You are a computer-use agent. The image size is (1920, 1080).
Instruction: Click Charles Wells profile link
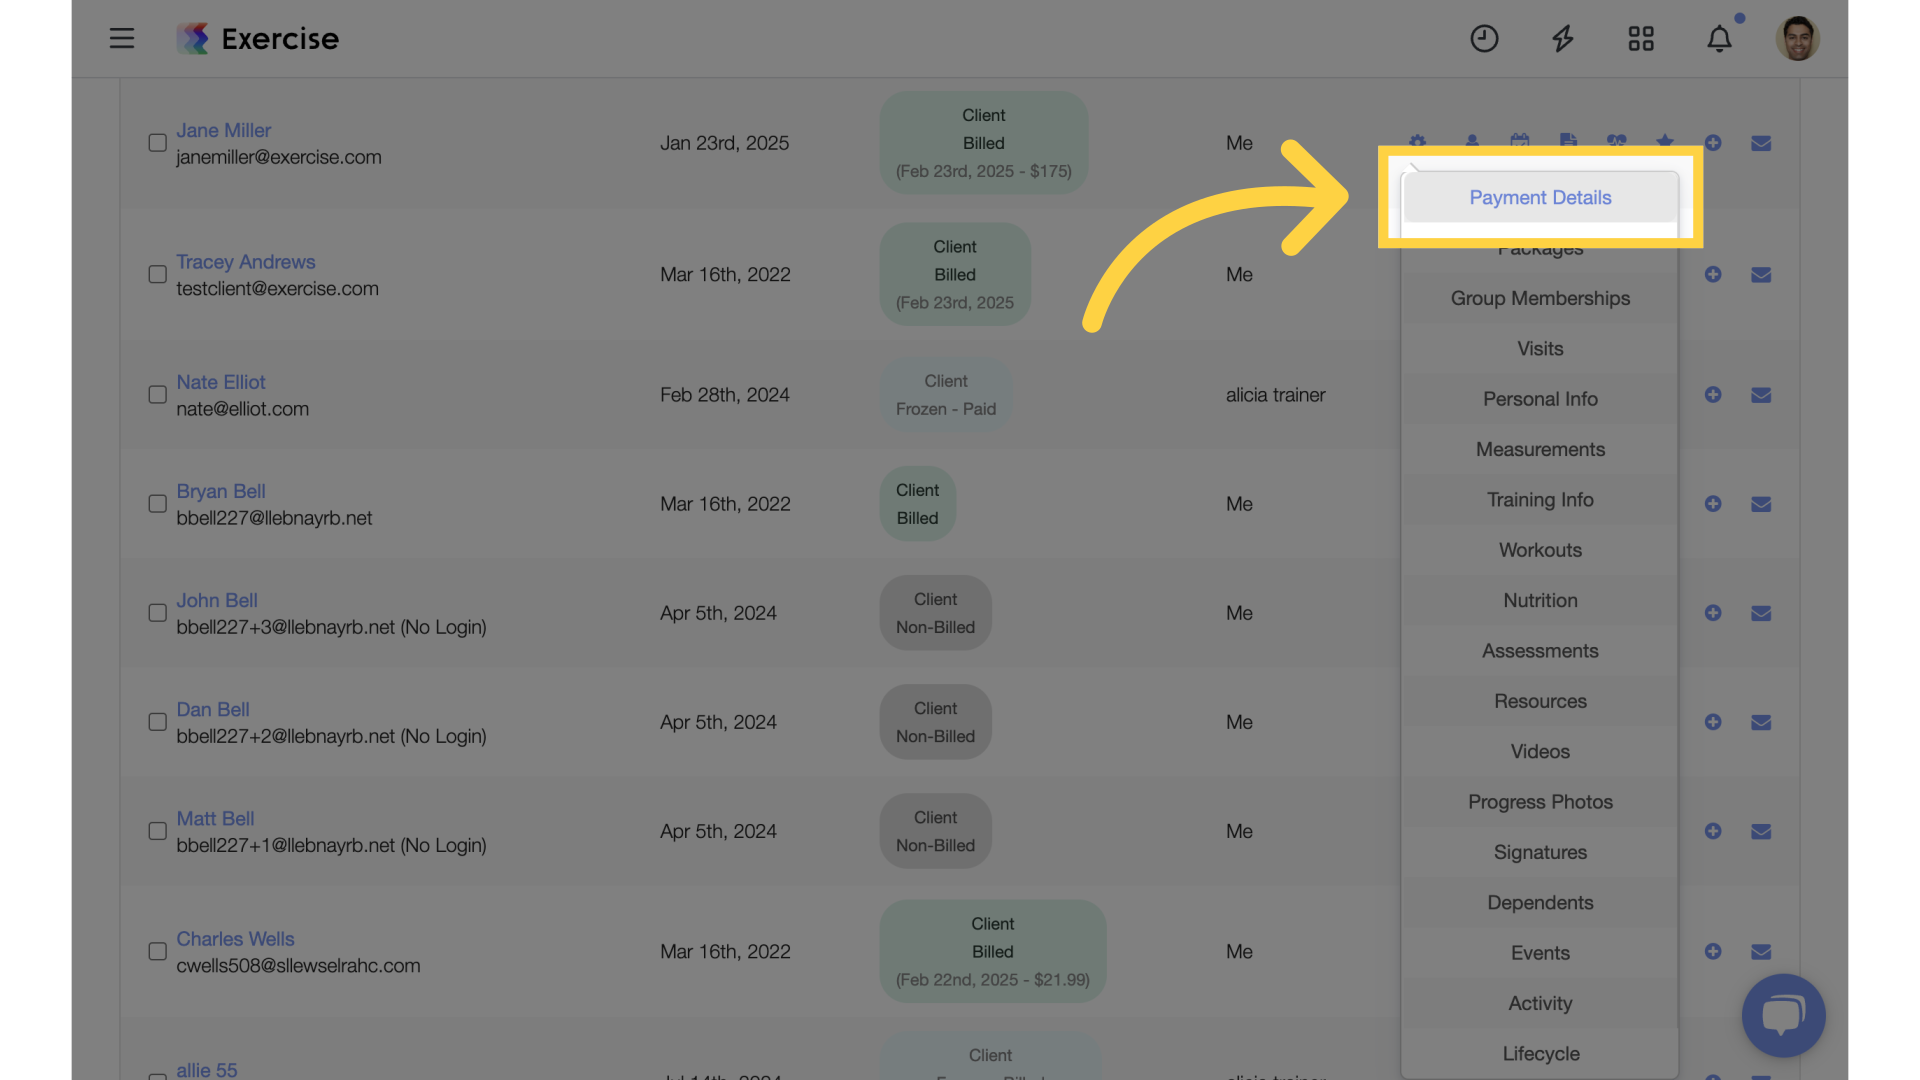tap(235, 939)
